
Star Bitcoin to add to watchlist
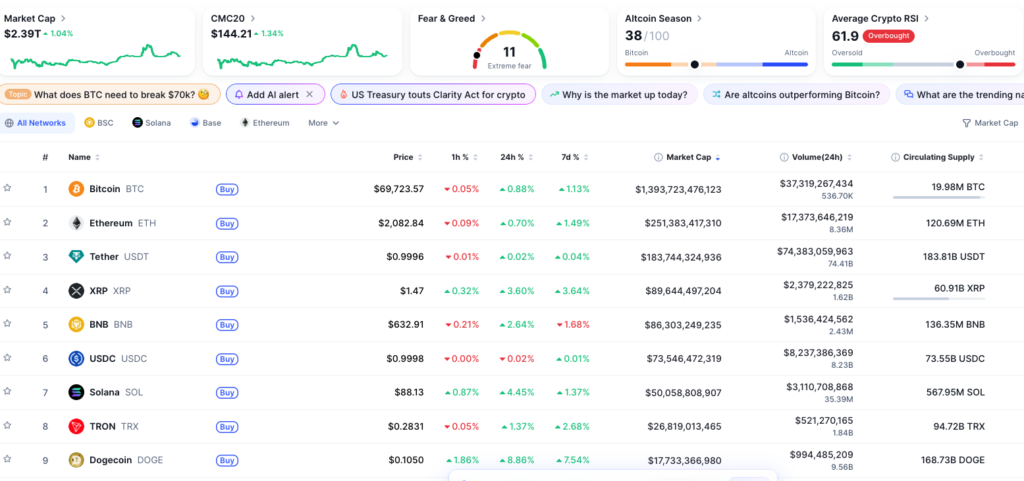(7, 188)
